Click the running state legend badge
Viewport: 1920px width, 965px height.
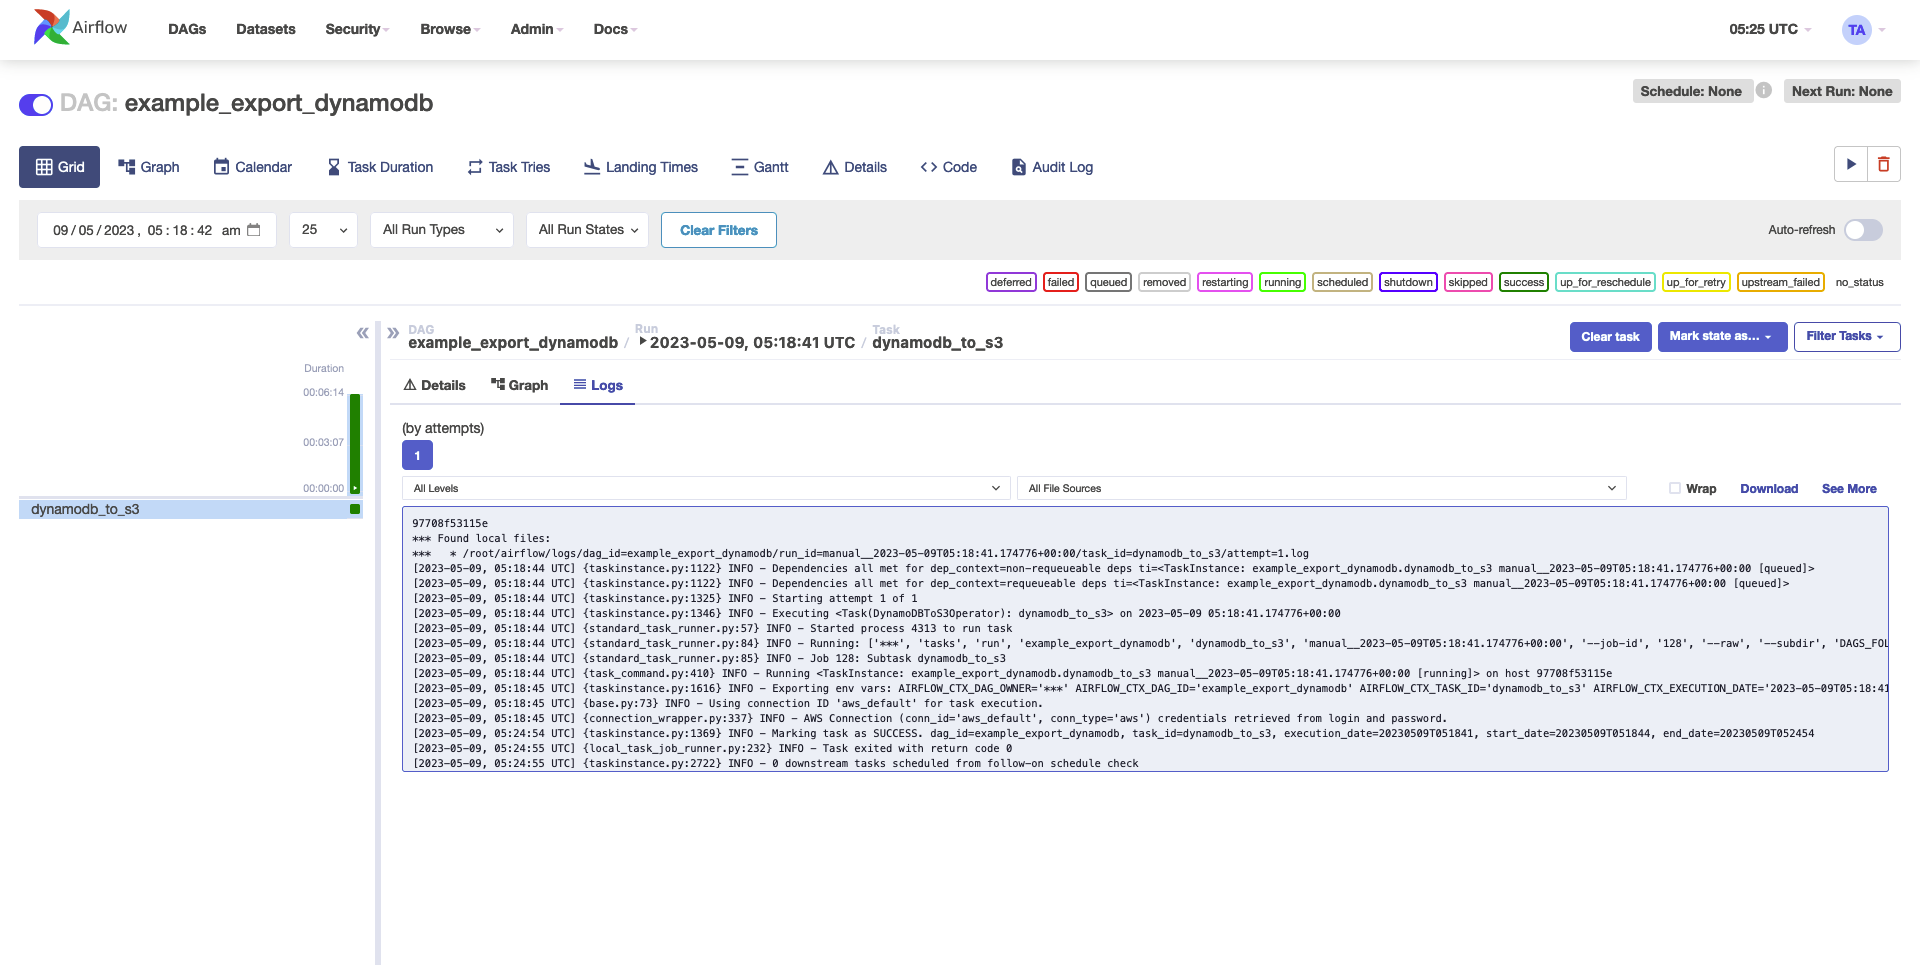coord(1282,282)
